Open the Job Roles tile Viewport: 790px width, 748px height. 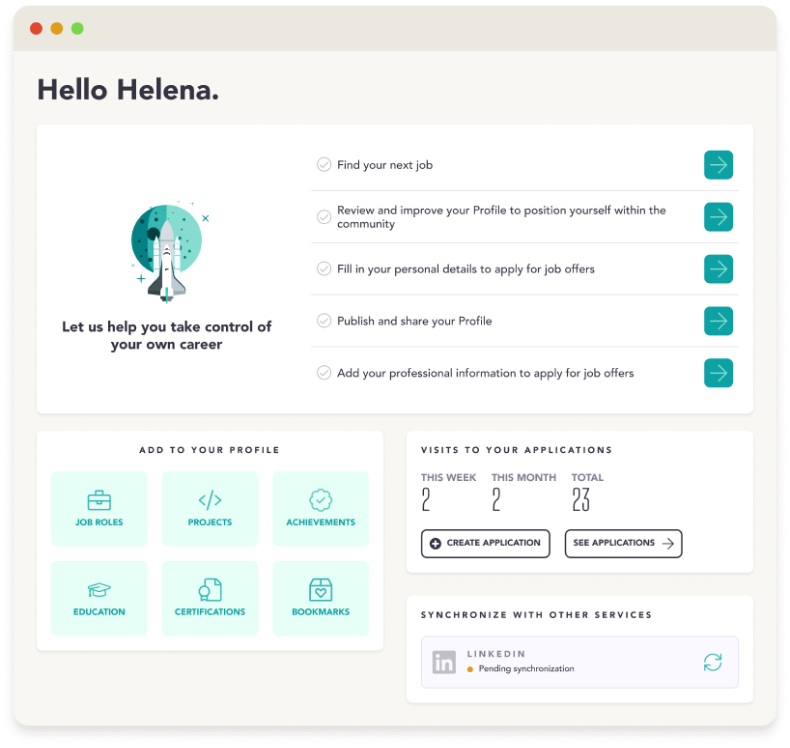(99, 509)
